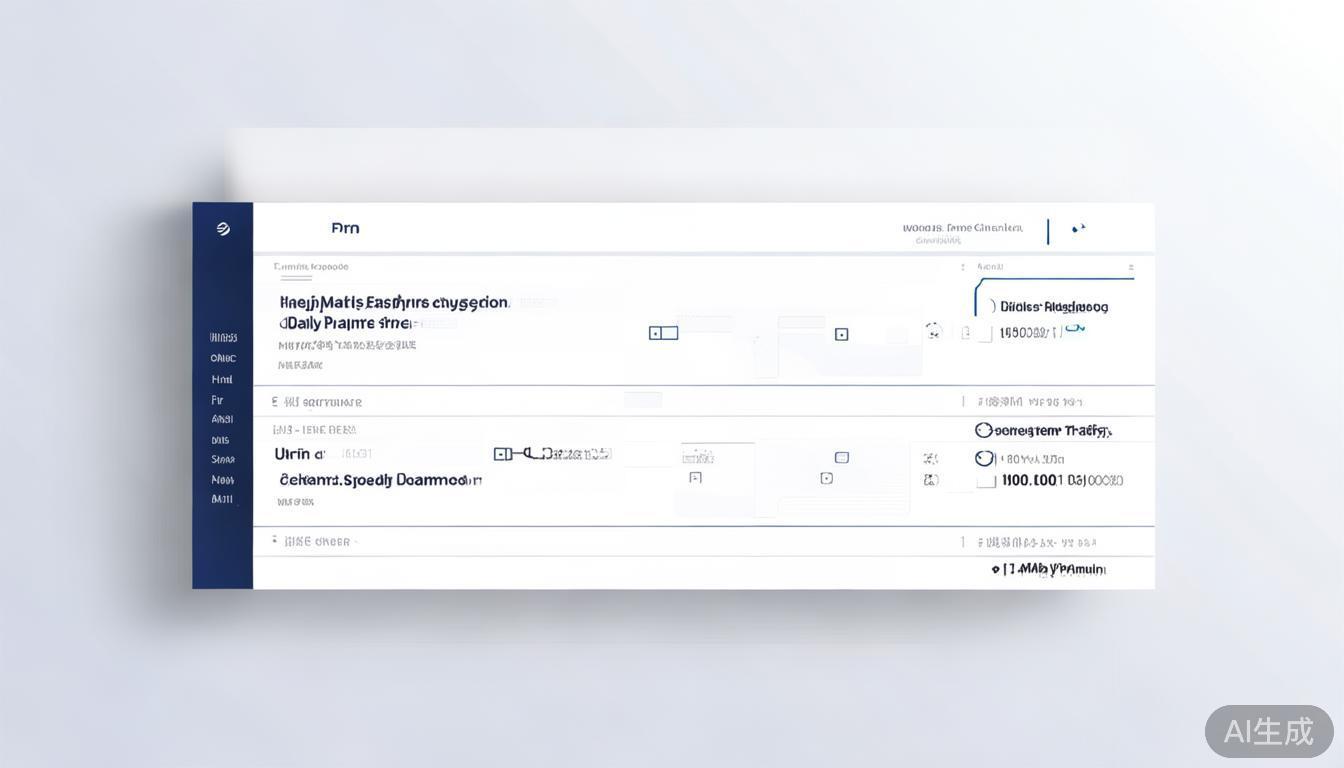The height and width of the screenshot is (768, 1344).
Task: Check the box beside the 1100.1001 value
Action: click(x=986, y=480)
